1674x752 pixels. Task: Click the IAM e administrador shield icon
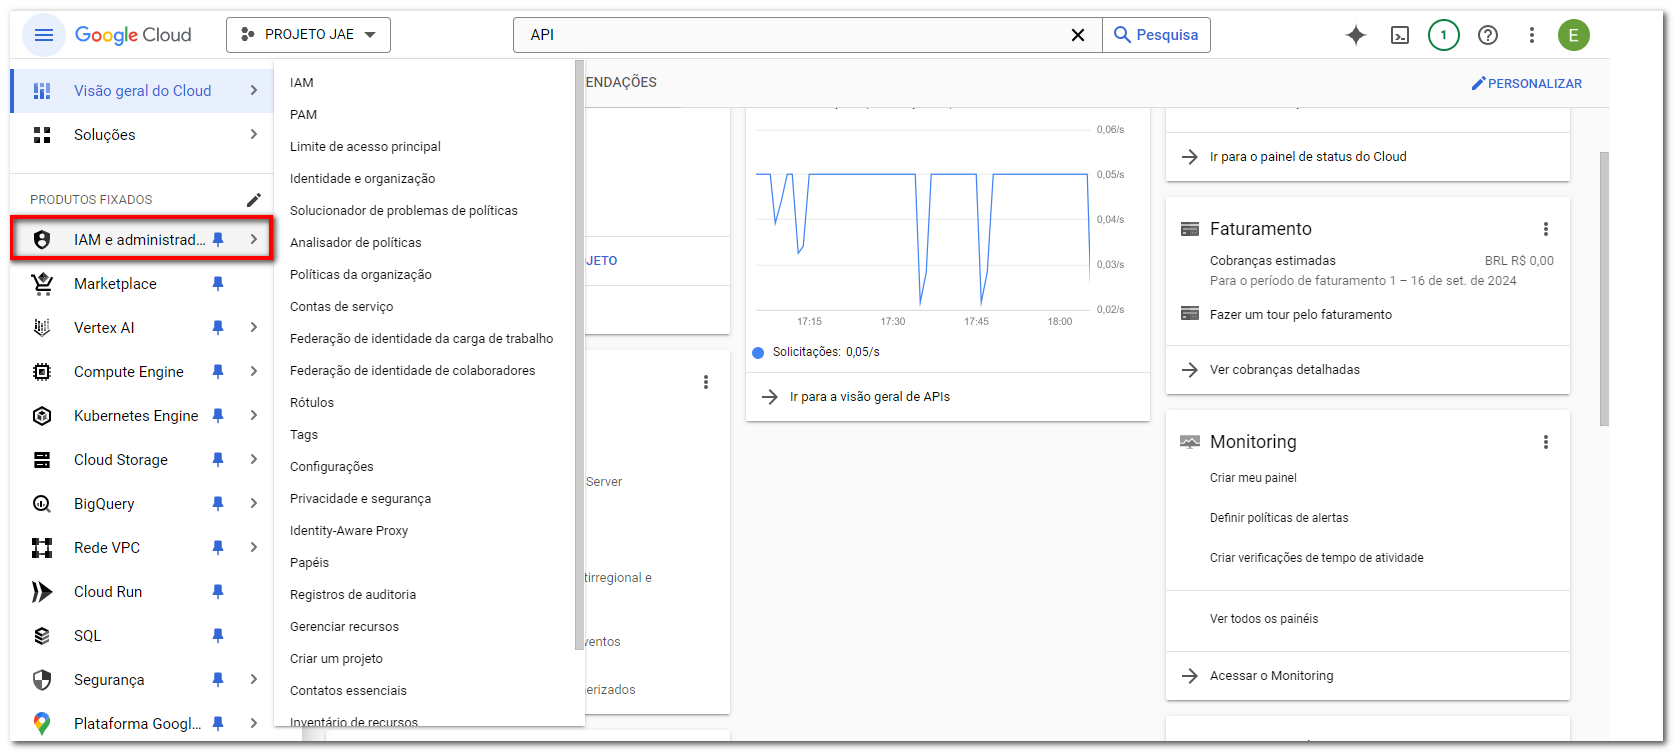point(42,240)
